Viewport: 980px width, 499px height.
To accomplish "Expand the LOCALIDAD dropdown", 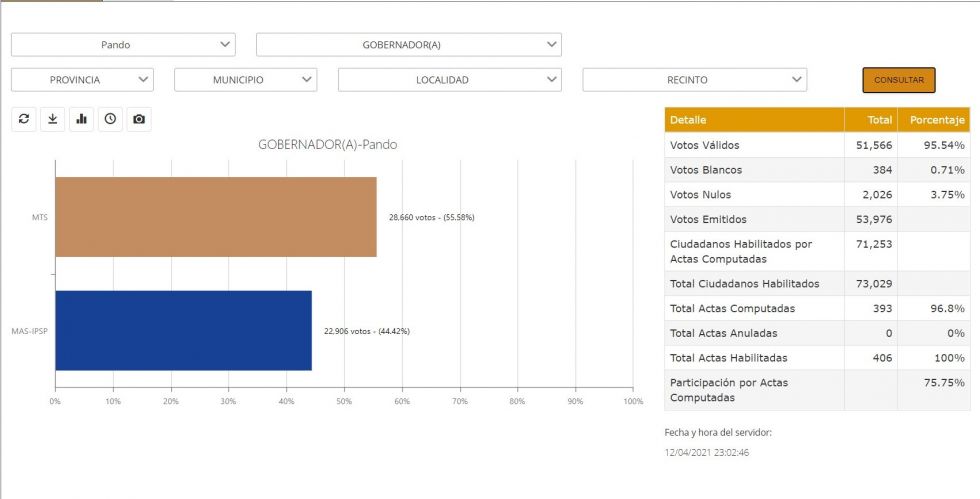I will click(x=450, y=80).
